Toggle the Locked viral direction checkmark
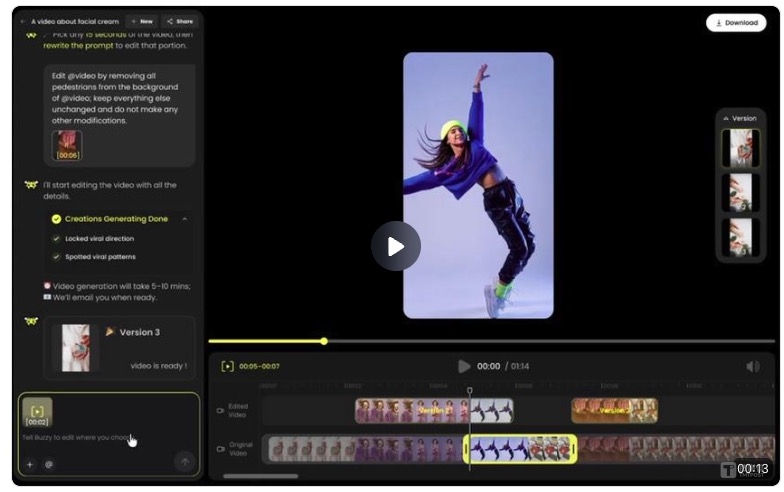Screen dimensions: 784x492 tap(56, 239)
